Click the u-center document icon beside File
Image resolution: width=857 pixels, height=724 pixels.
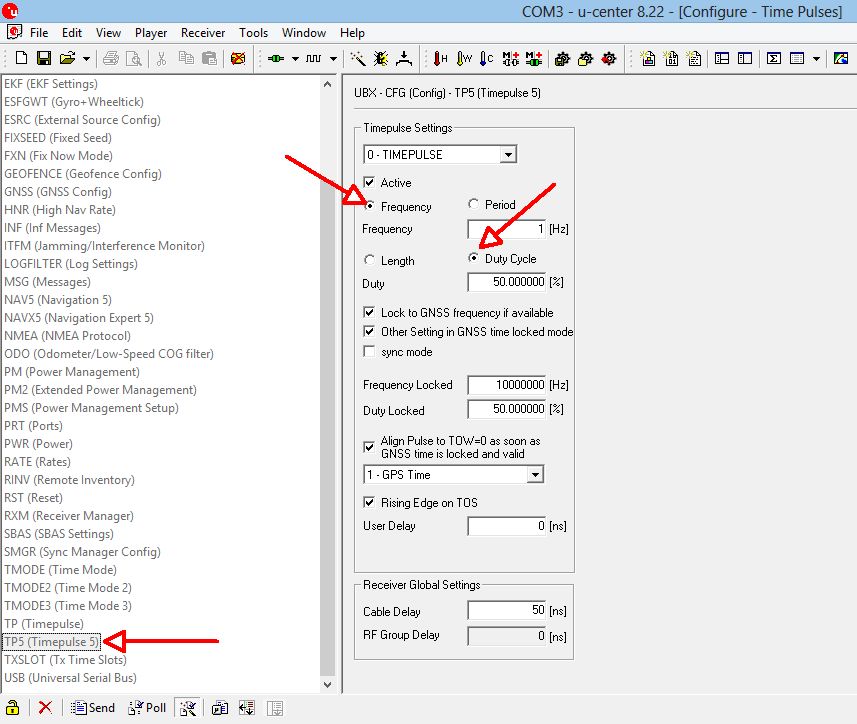[x=15, y=32]
